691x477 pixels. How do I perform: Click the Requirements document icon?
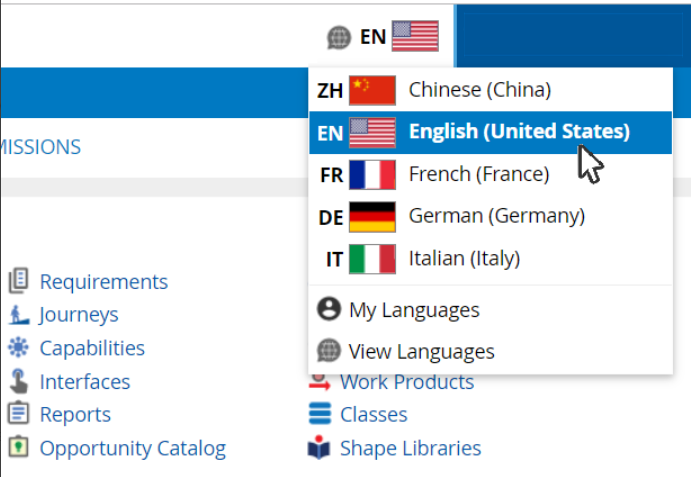pos(18,281)
